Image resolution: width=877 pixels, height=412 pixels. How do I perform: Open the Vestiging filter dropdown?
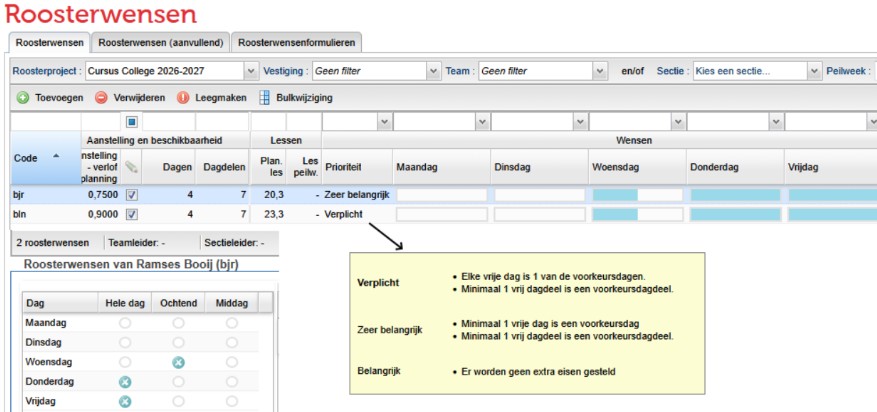coord(433,71)
